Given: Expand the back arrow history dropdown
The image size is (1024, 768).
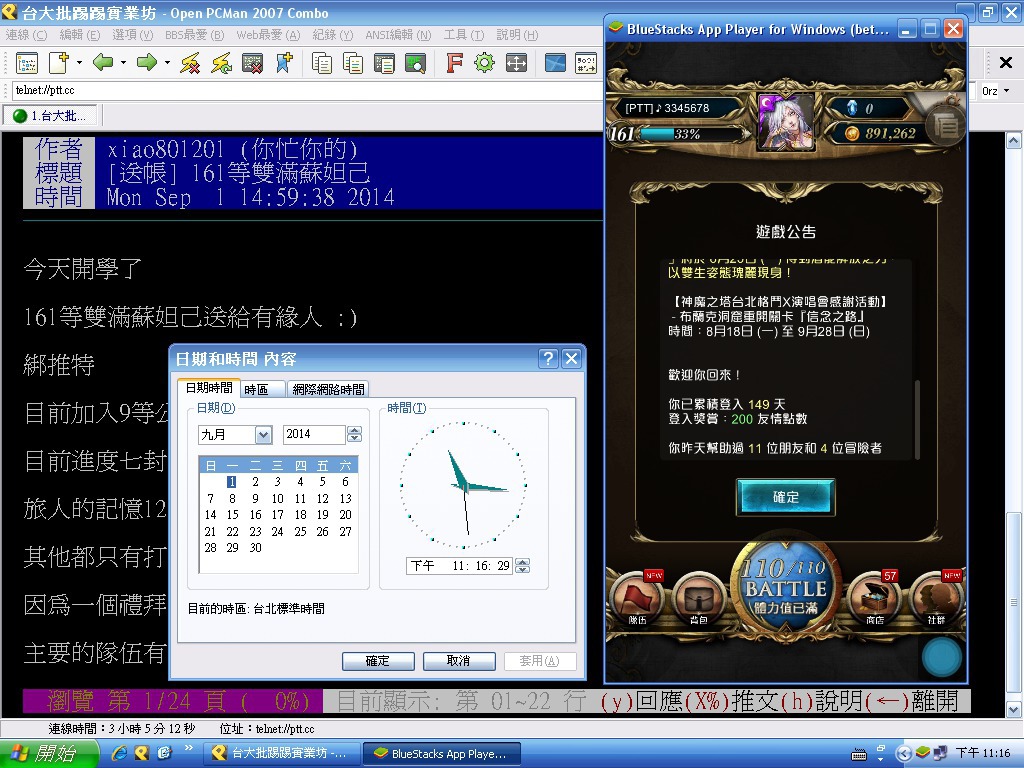Looking at the screenshot, I should (123, 63).
